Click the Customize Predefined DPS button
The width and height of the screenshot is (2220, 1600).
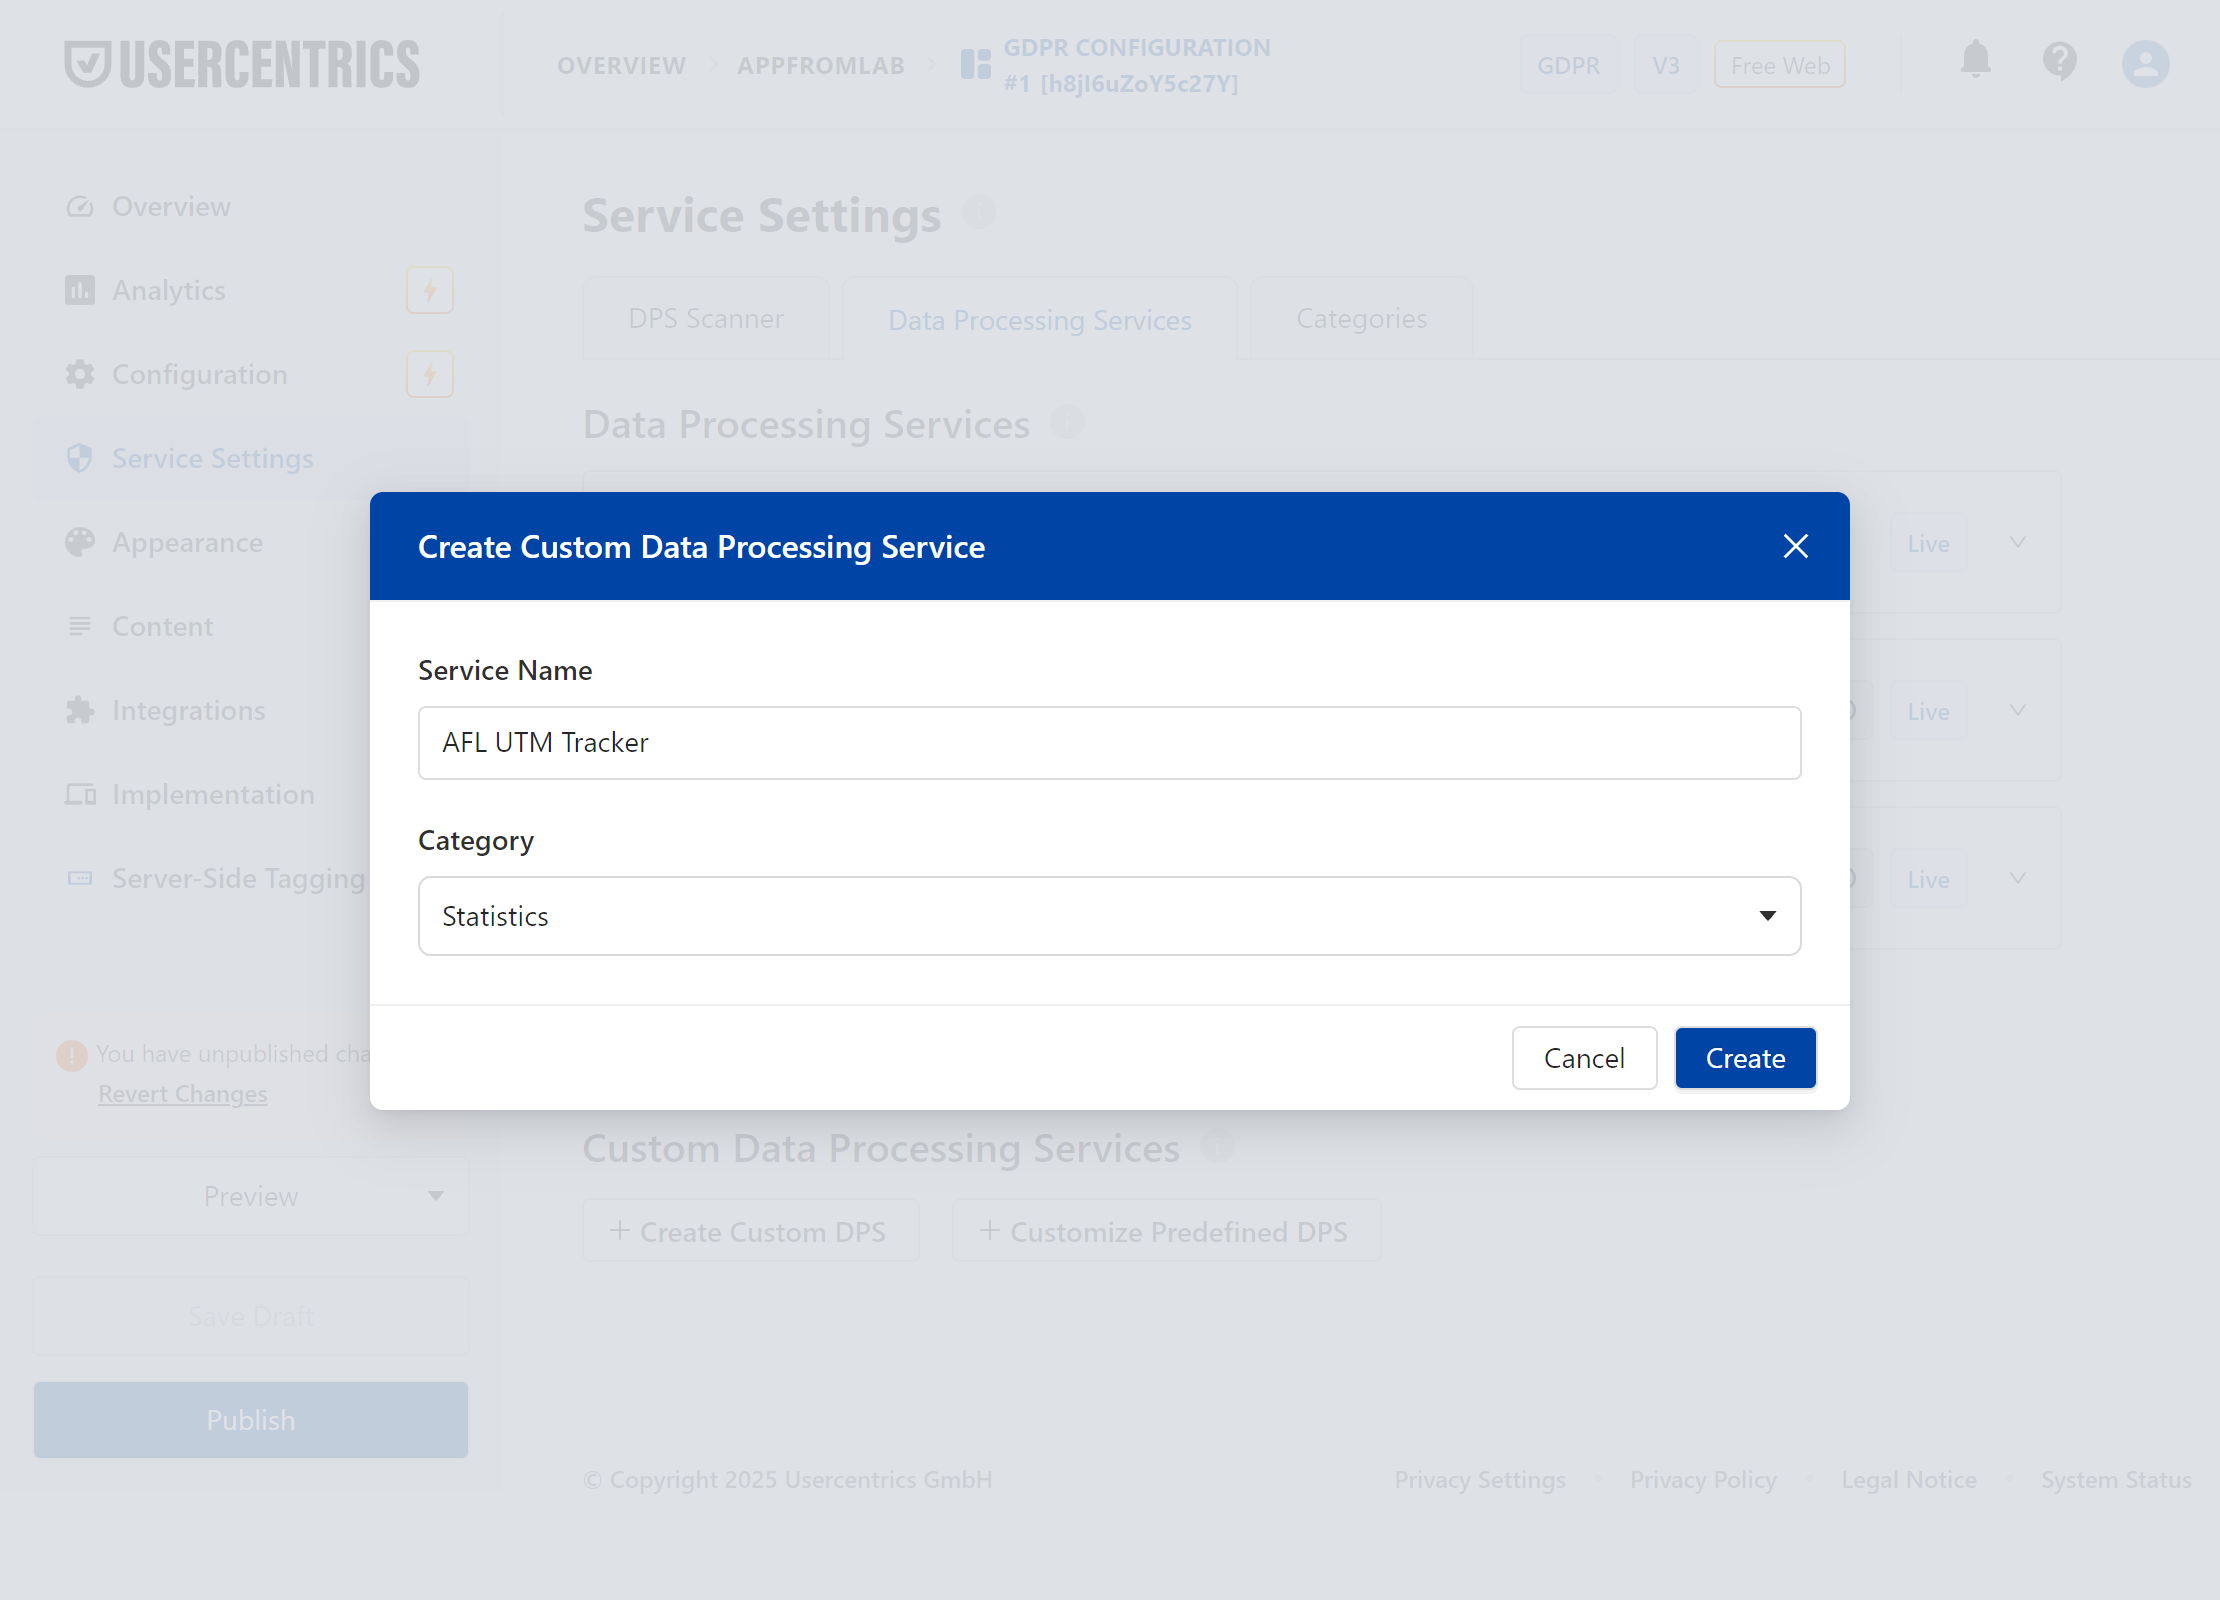tap(1166, 1231)
